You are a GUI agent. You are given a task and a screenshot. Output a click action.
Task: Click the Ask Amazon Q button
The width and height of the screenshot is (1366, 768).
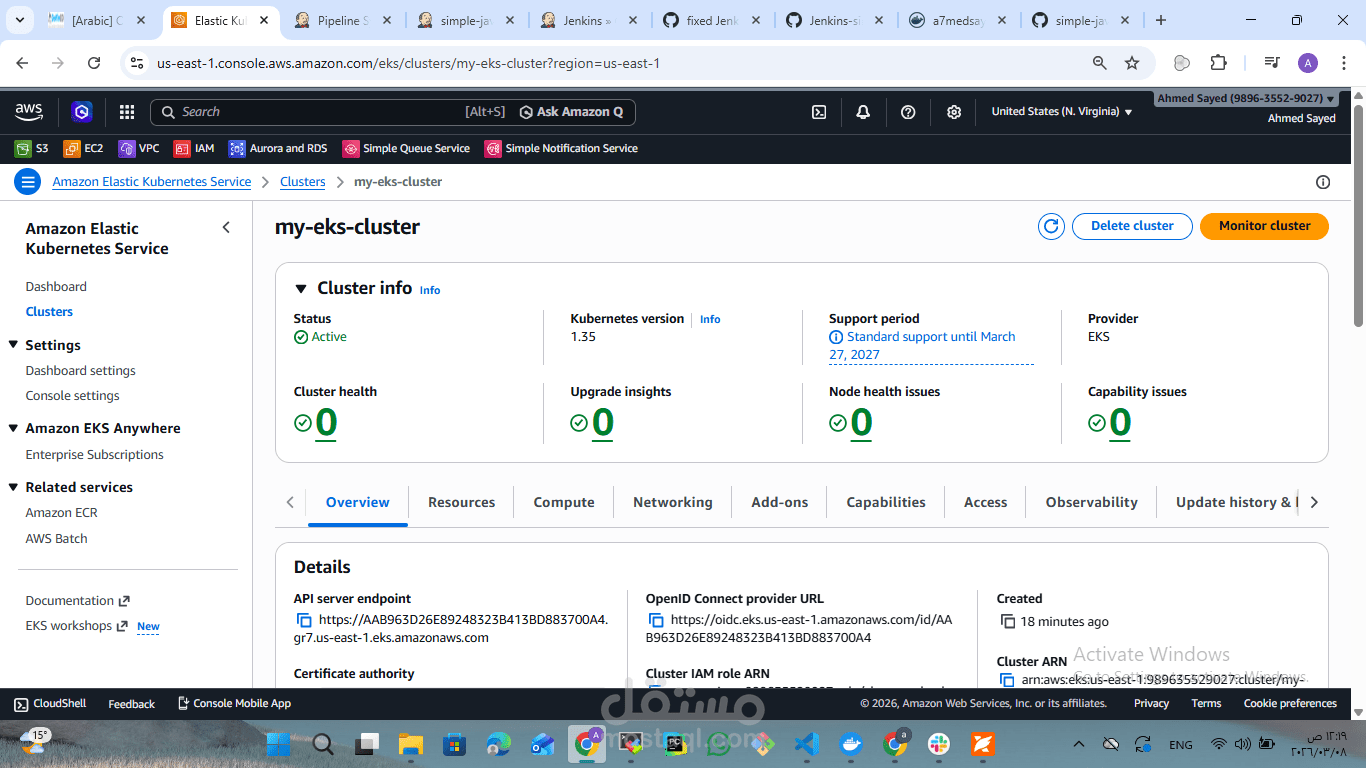[572, 112]
